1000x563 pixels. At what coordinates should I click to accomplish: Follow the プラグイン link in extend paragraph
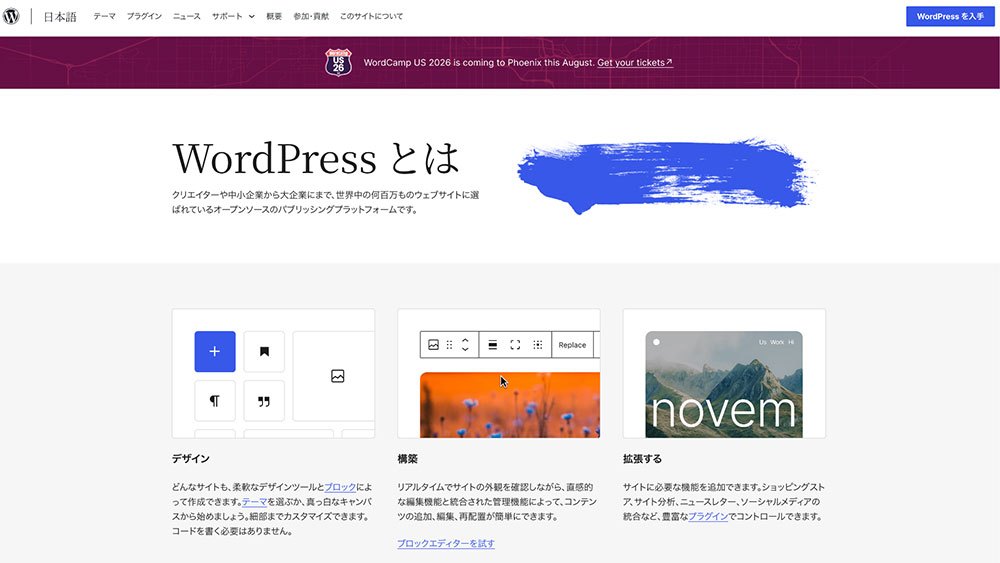tap(708, 516)
